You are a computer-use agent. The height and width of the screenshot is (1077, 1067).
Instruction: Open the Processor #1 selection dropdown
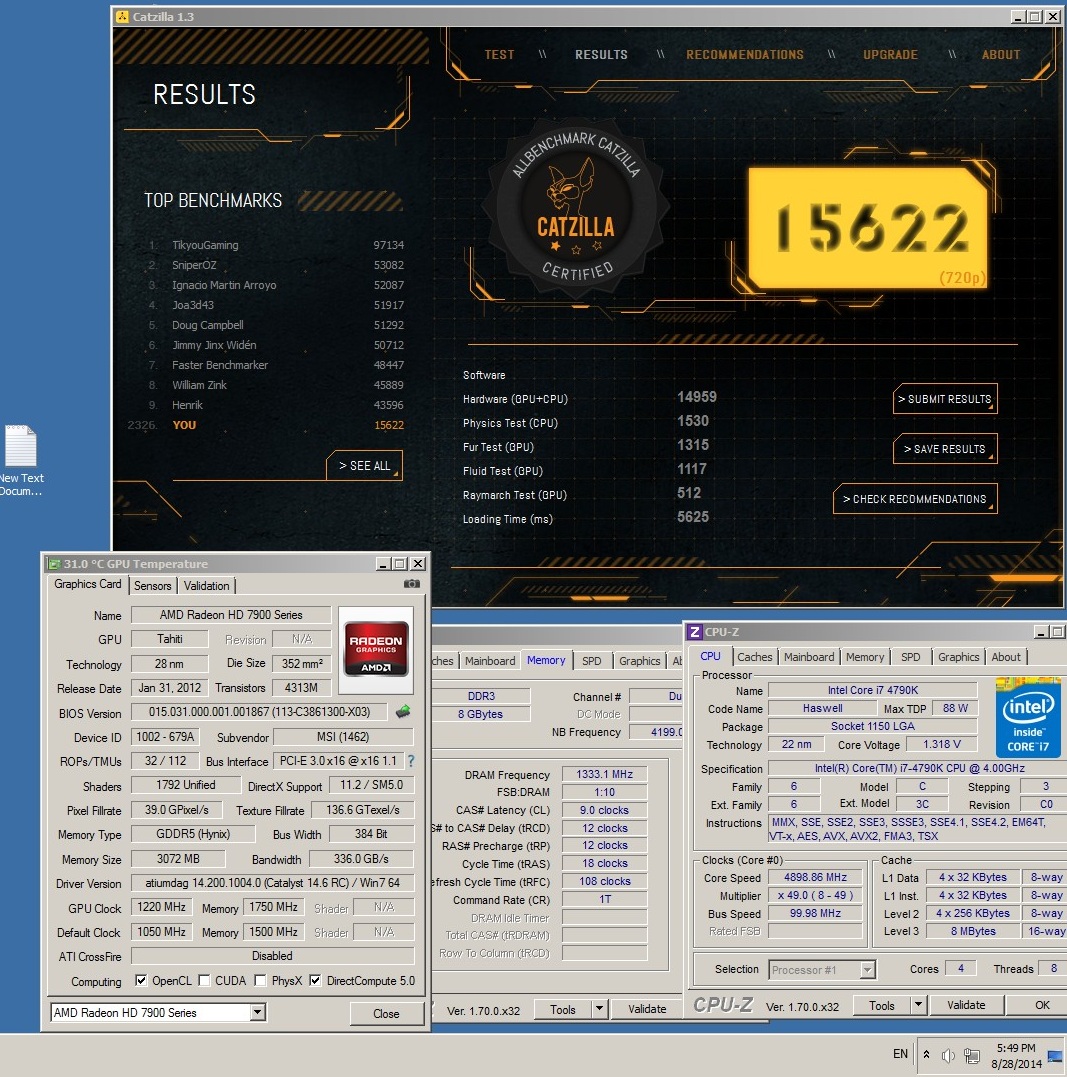click(868, 970)
